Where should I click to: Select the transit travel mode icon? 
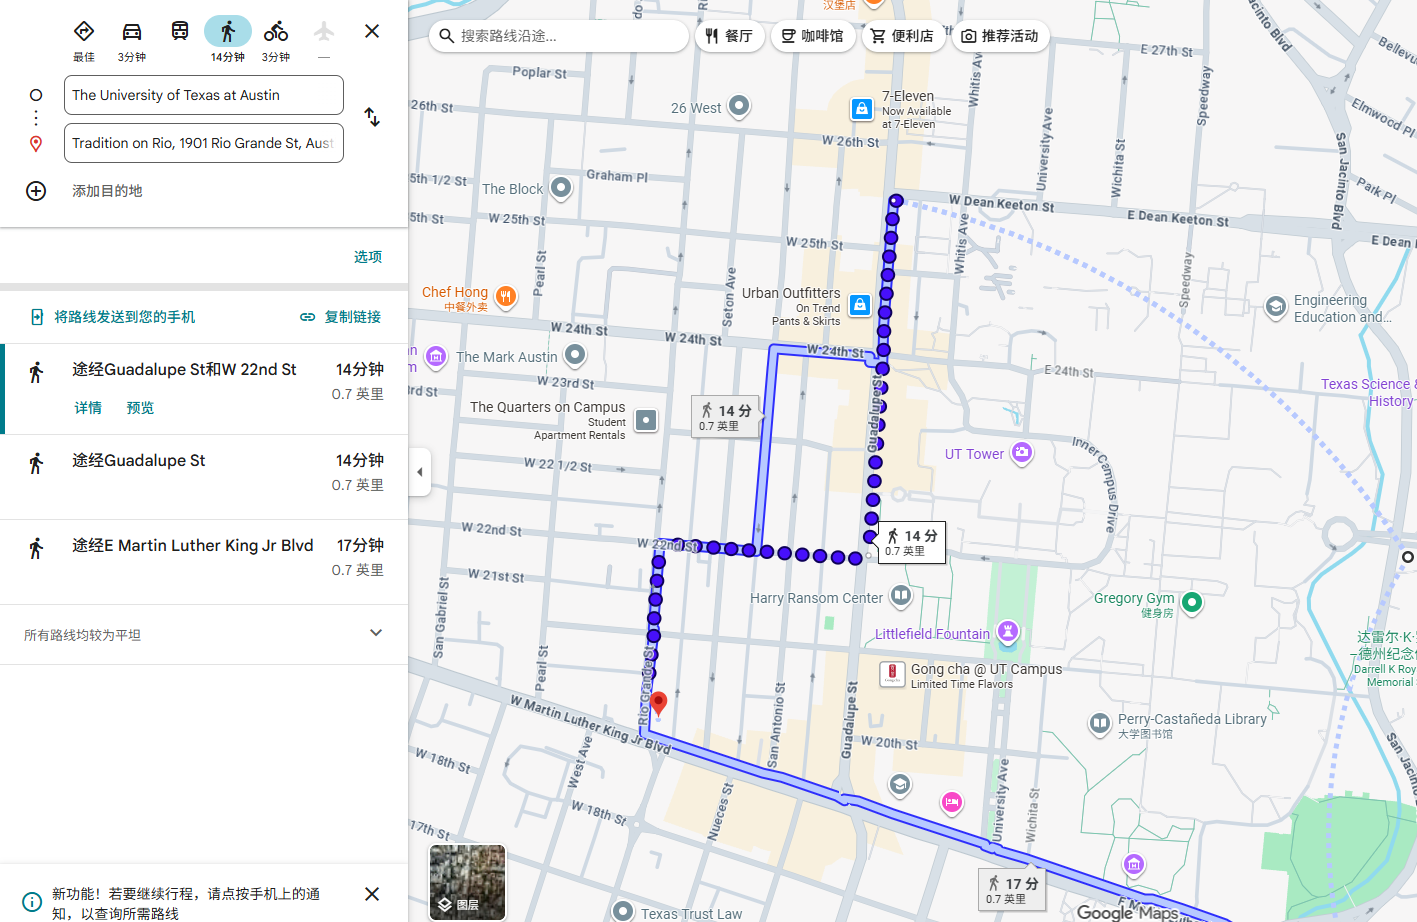coord(180,32)
